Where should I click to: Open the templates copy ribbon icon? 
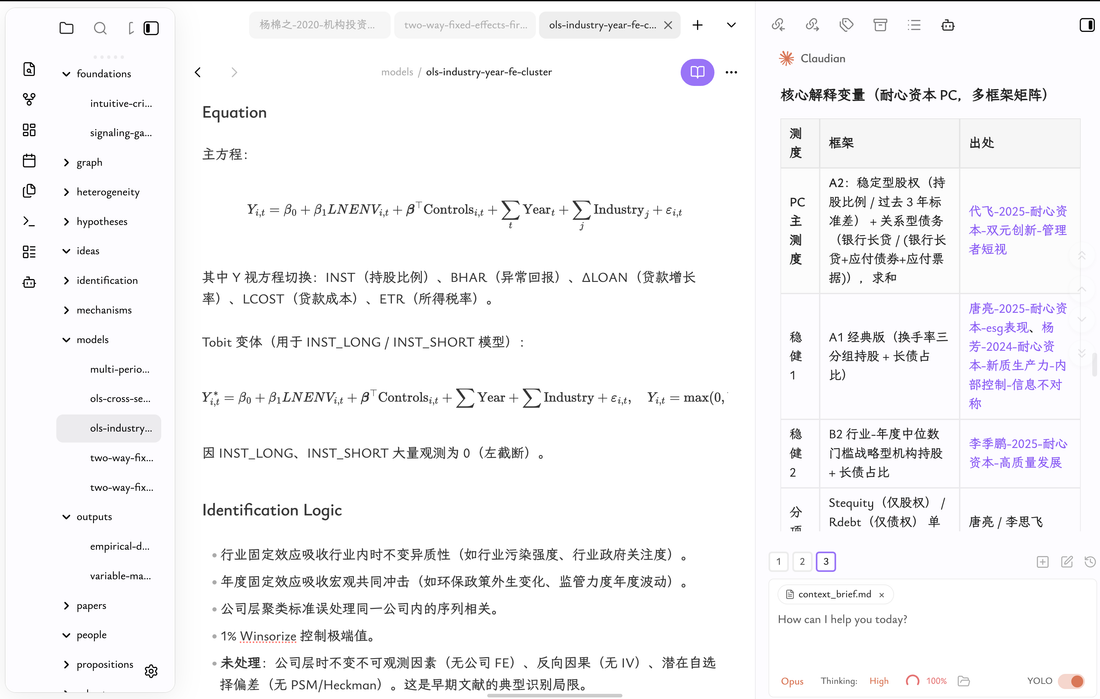pyautogui.click(x=29, y=191)
